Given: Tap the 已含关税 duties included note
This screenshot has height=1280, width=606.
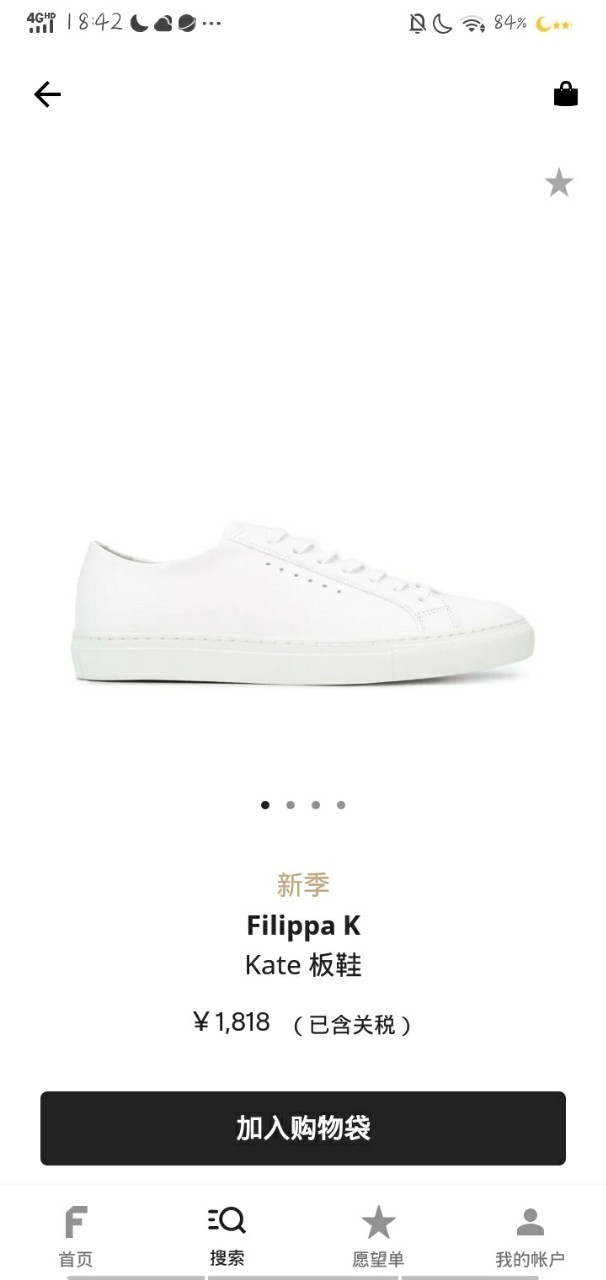Looking at the screenshot, I should 352,1025.
